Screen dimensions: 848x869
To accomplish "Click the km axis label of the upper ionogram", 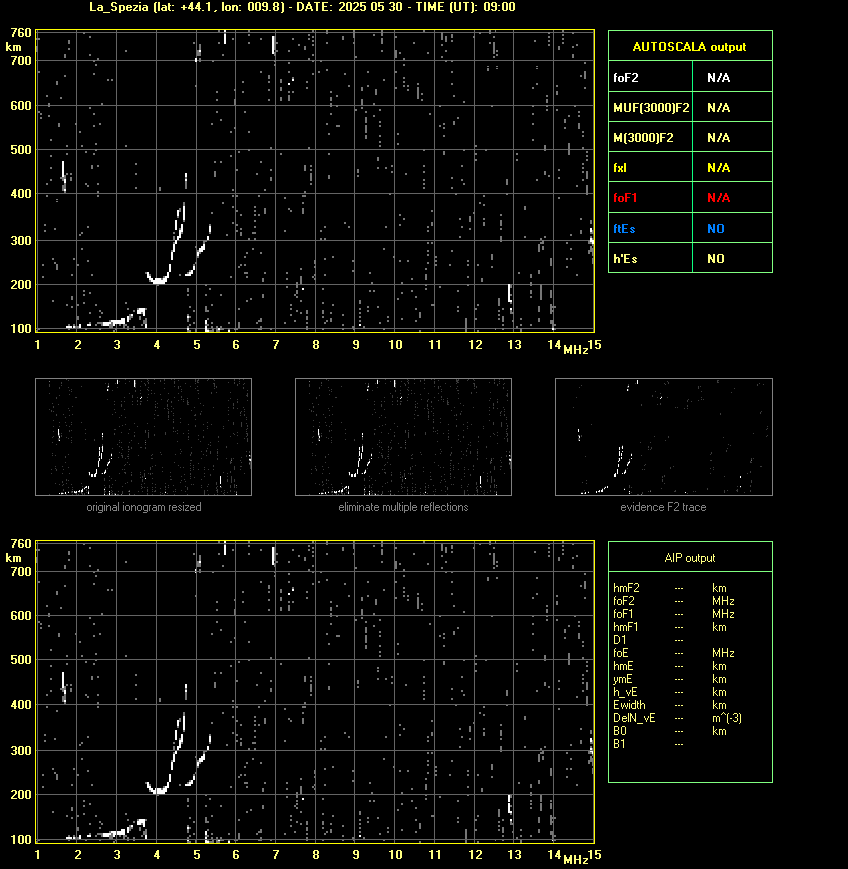I will tap(13, 47).
